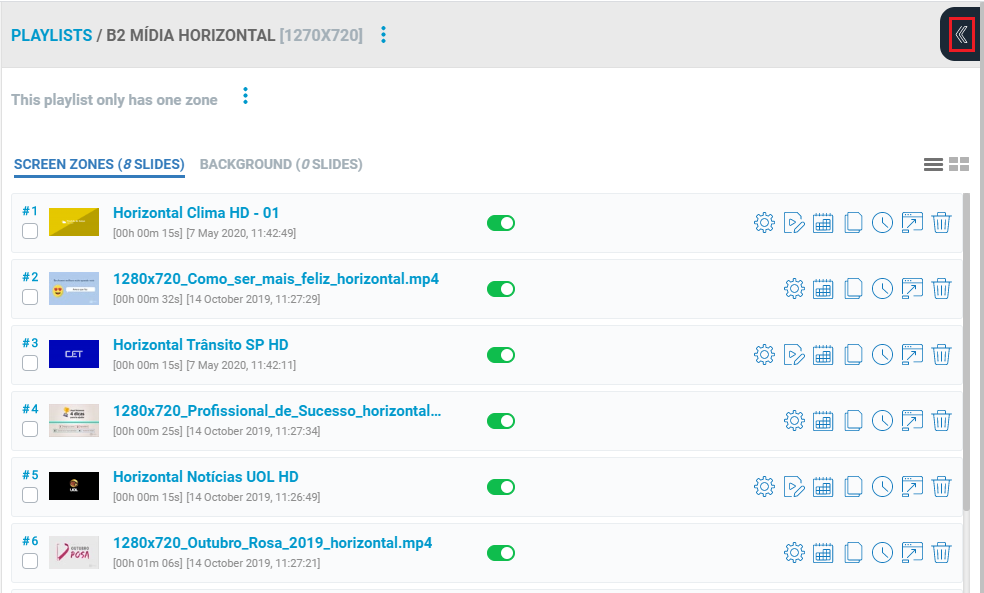Duplicate slide Horizontal Clima HD - 01
The height and width of the screenshot is (593, 984).
pyautogui.click(x=853, y=223)
